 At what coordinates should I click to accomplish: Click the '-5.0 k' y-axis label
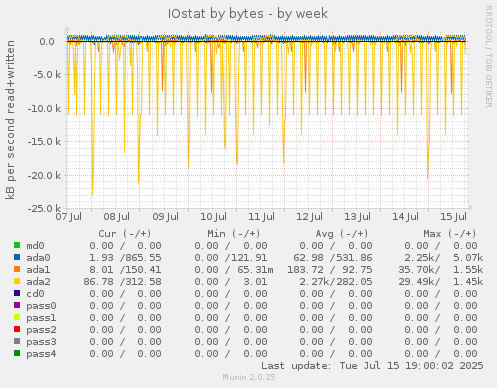click(47, 75)
